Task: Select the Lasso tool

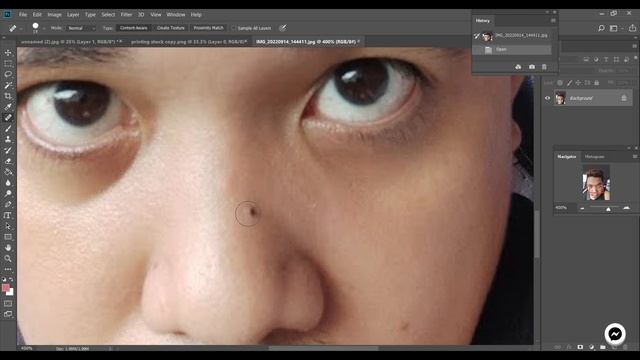Action: tap(8, 74)
